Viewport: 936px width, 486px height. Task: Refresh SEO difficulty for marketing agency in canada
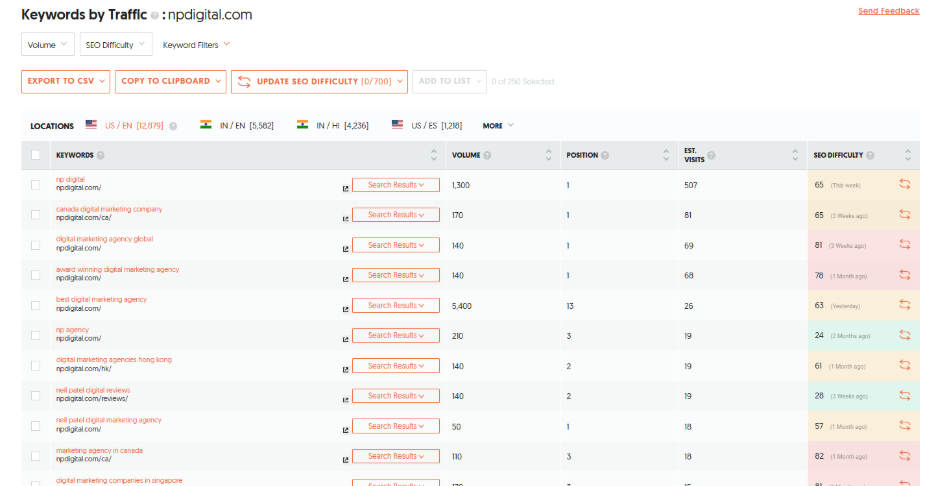(905, 456)
